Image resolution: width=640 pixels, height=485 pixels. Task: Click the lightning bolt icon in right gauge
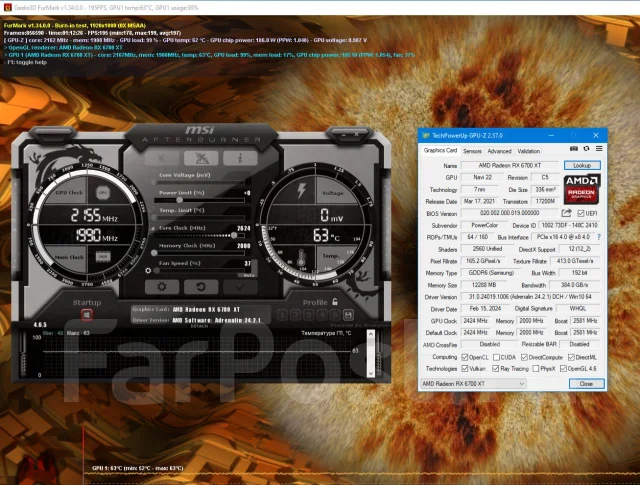tap(301, 191)
